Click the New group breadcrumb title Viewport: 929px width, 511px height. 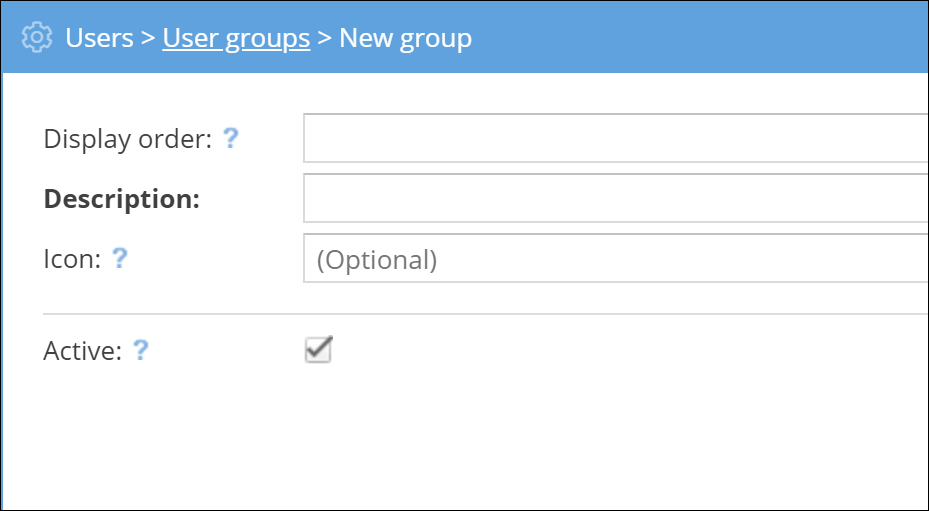[x=405, y=38]
